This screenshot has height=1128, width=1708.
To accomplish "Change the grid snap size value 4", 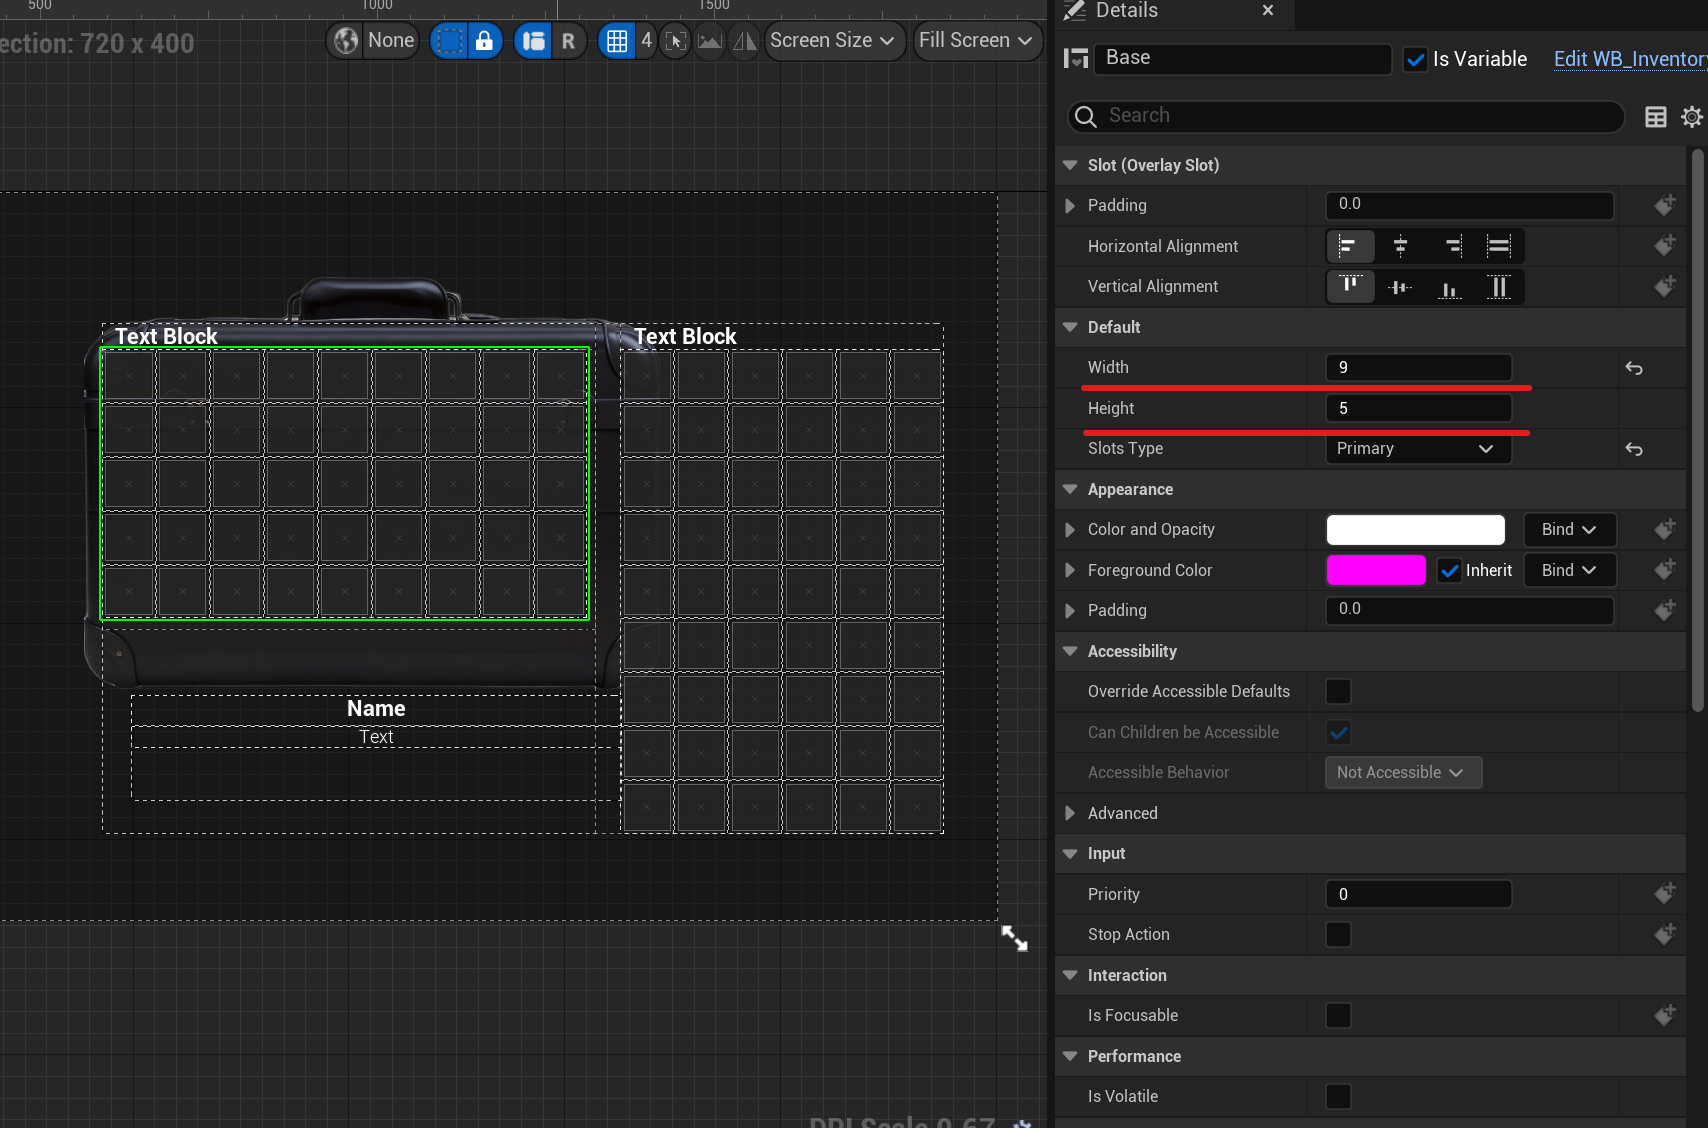I will click(646, 41).
